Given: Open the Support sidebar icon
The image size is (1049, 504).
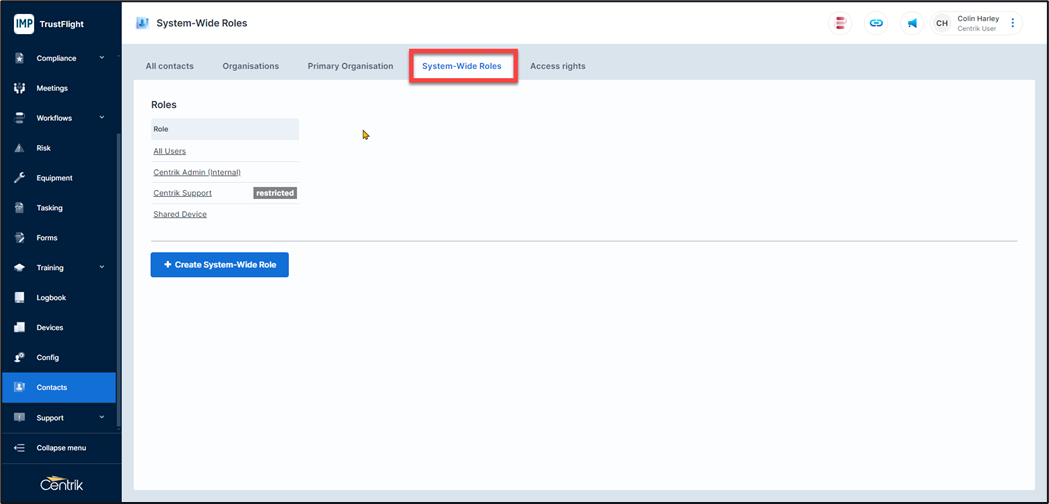Looking at the screenshot, I should tap(19, 418).
